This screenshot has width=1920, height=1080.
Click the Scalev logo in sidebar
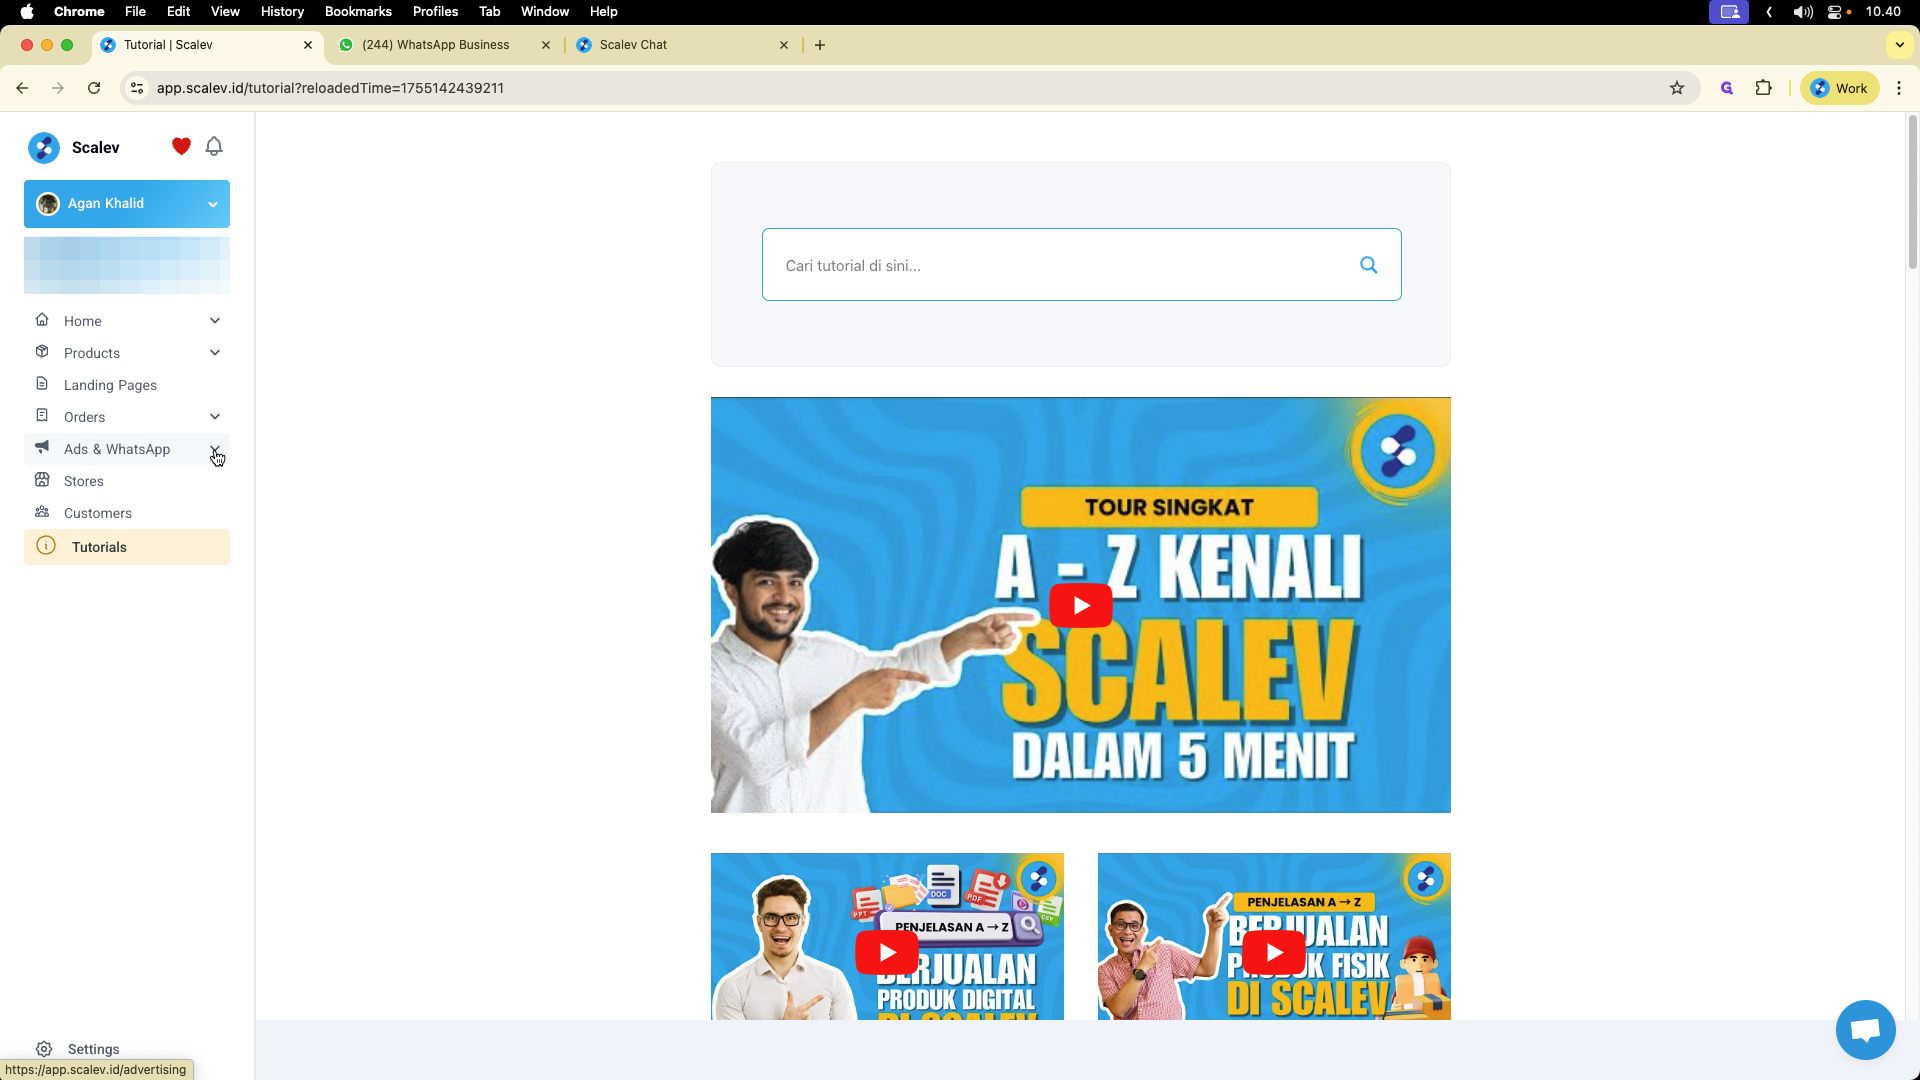44,148
